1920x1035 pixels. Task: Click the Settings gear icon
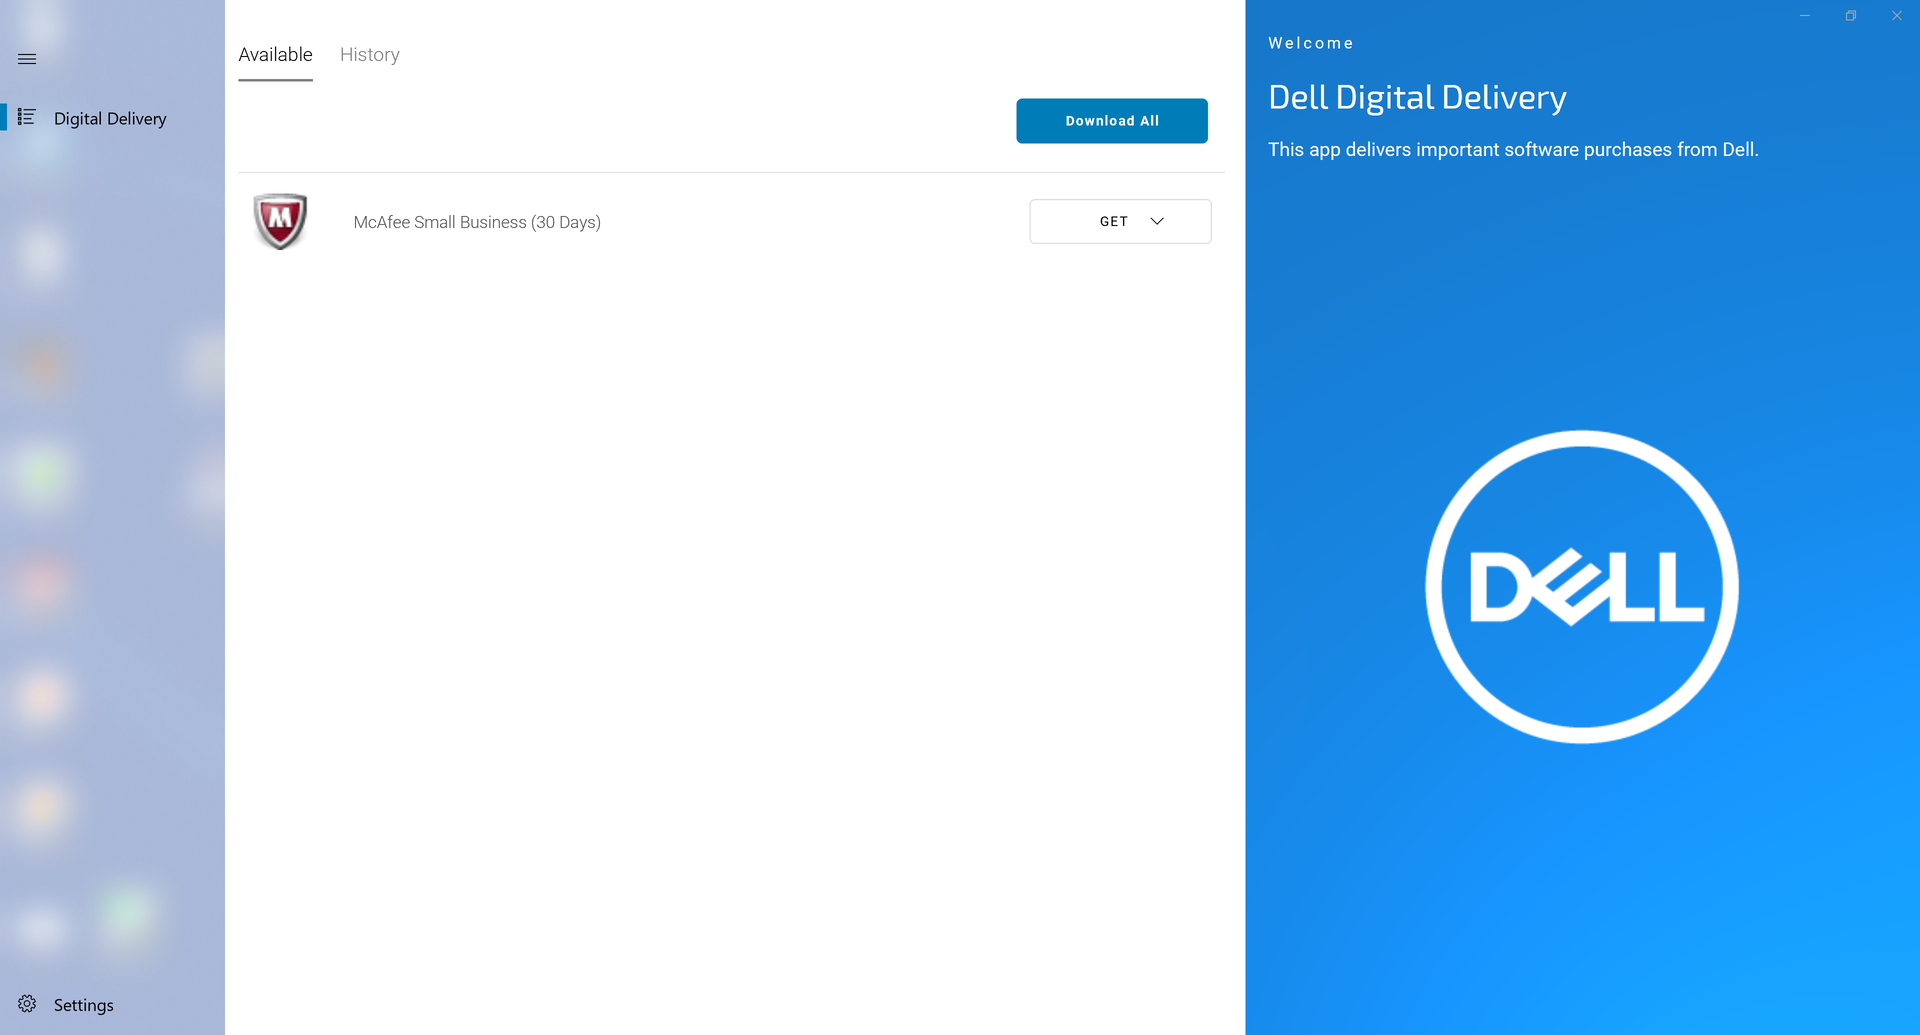coord(27,1004)
